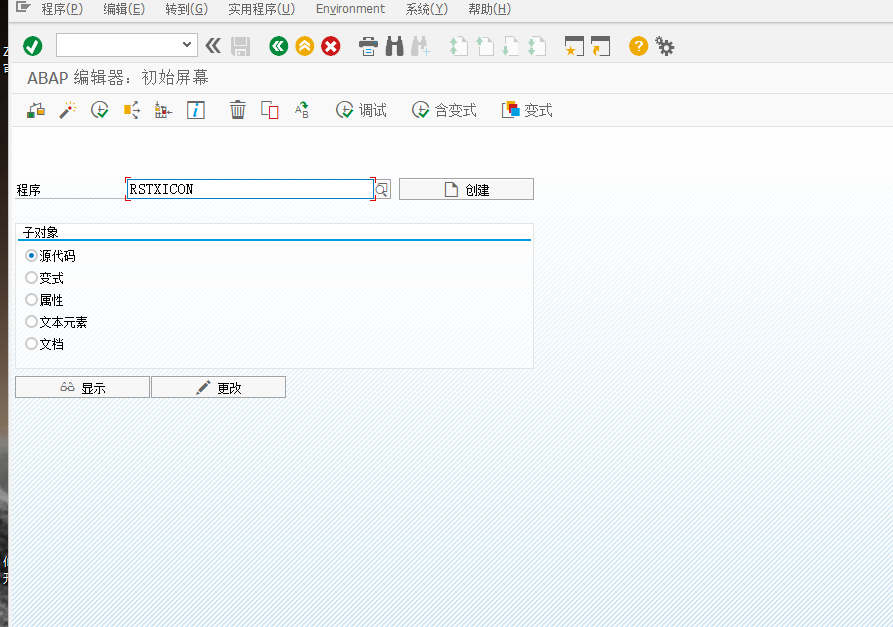The height and width of the screenshot is (627, 893).
Task: Click the Rename AB icon
Action: [x=301, y=110]
